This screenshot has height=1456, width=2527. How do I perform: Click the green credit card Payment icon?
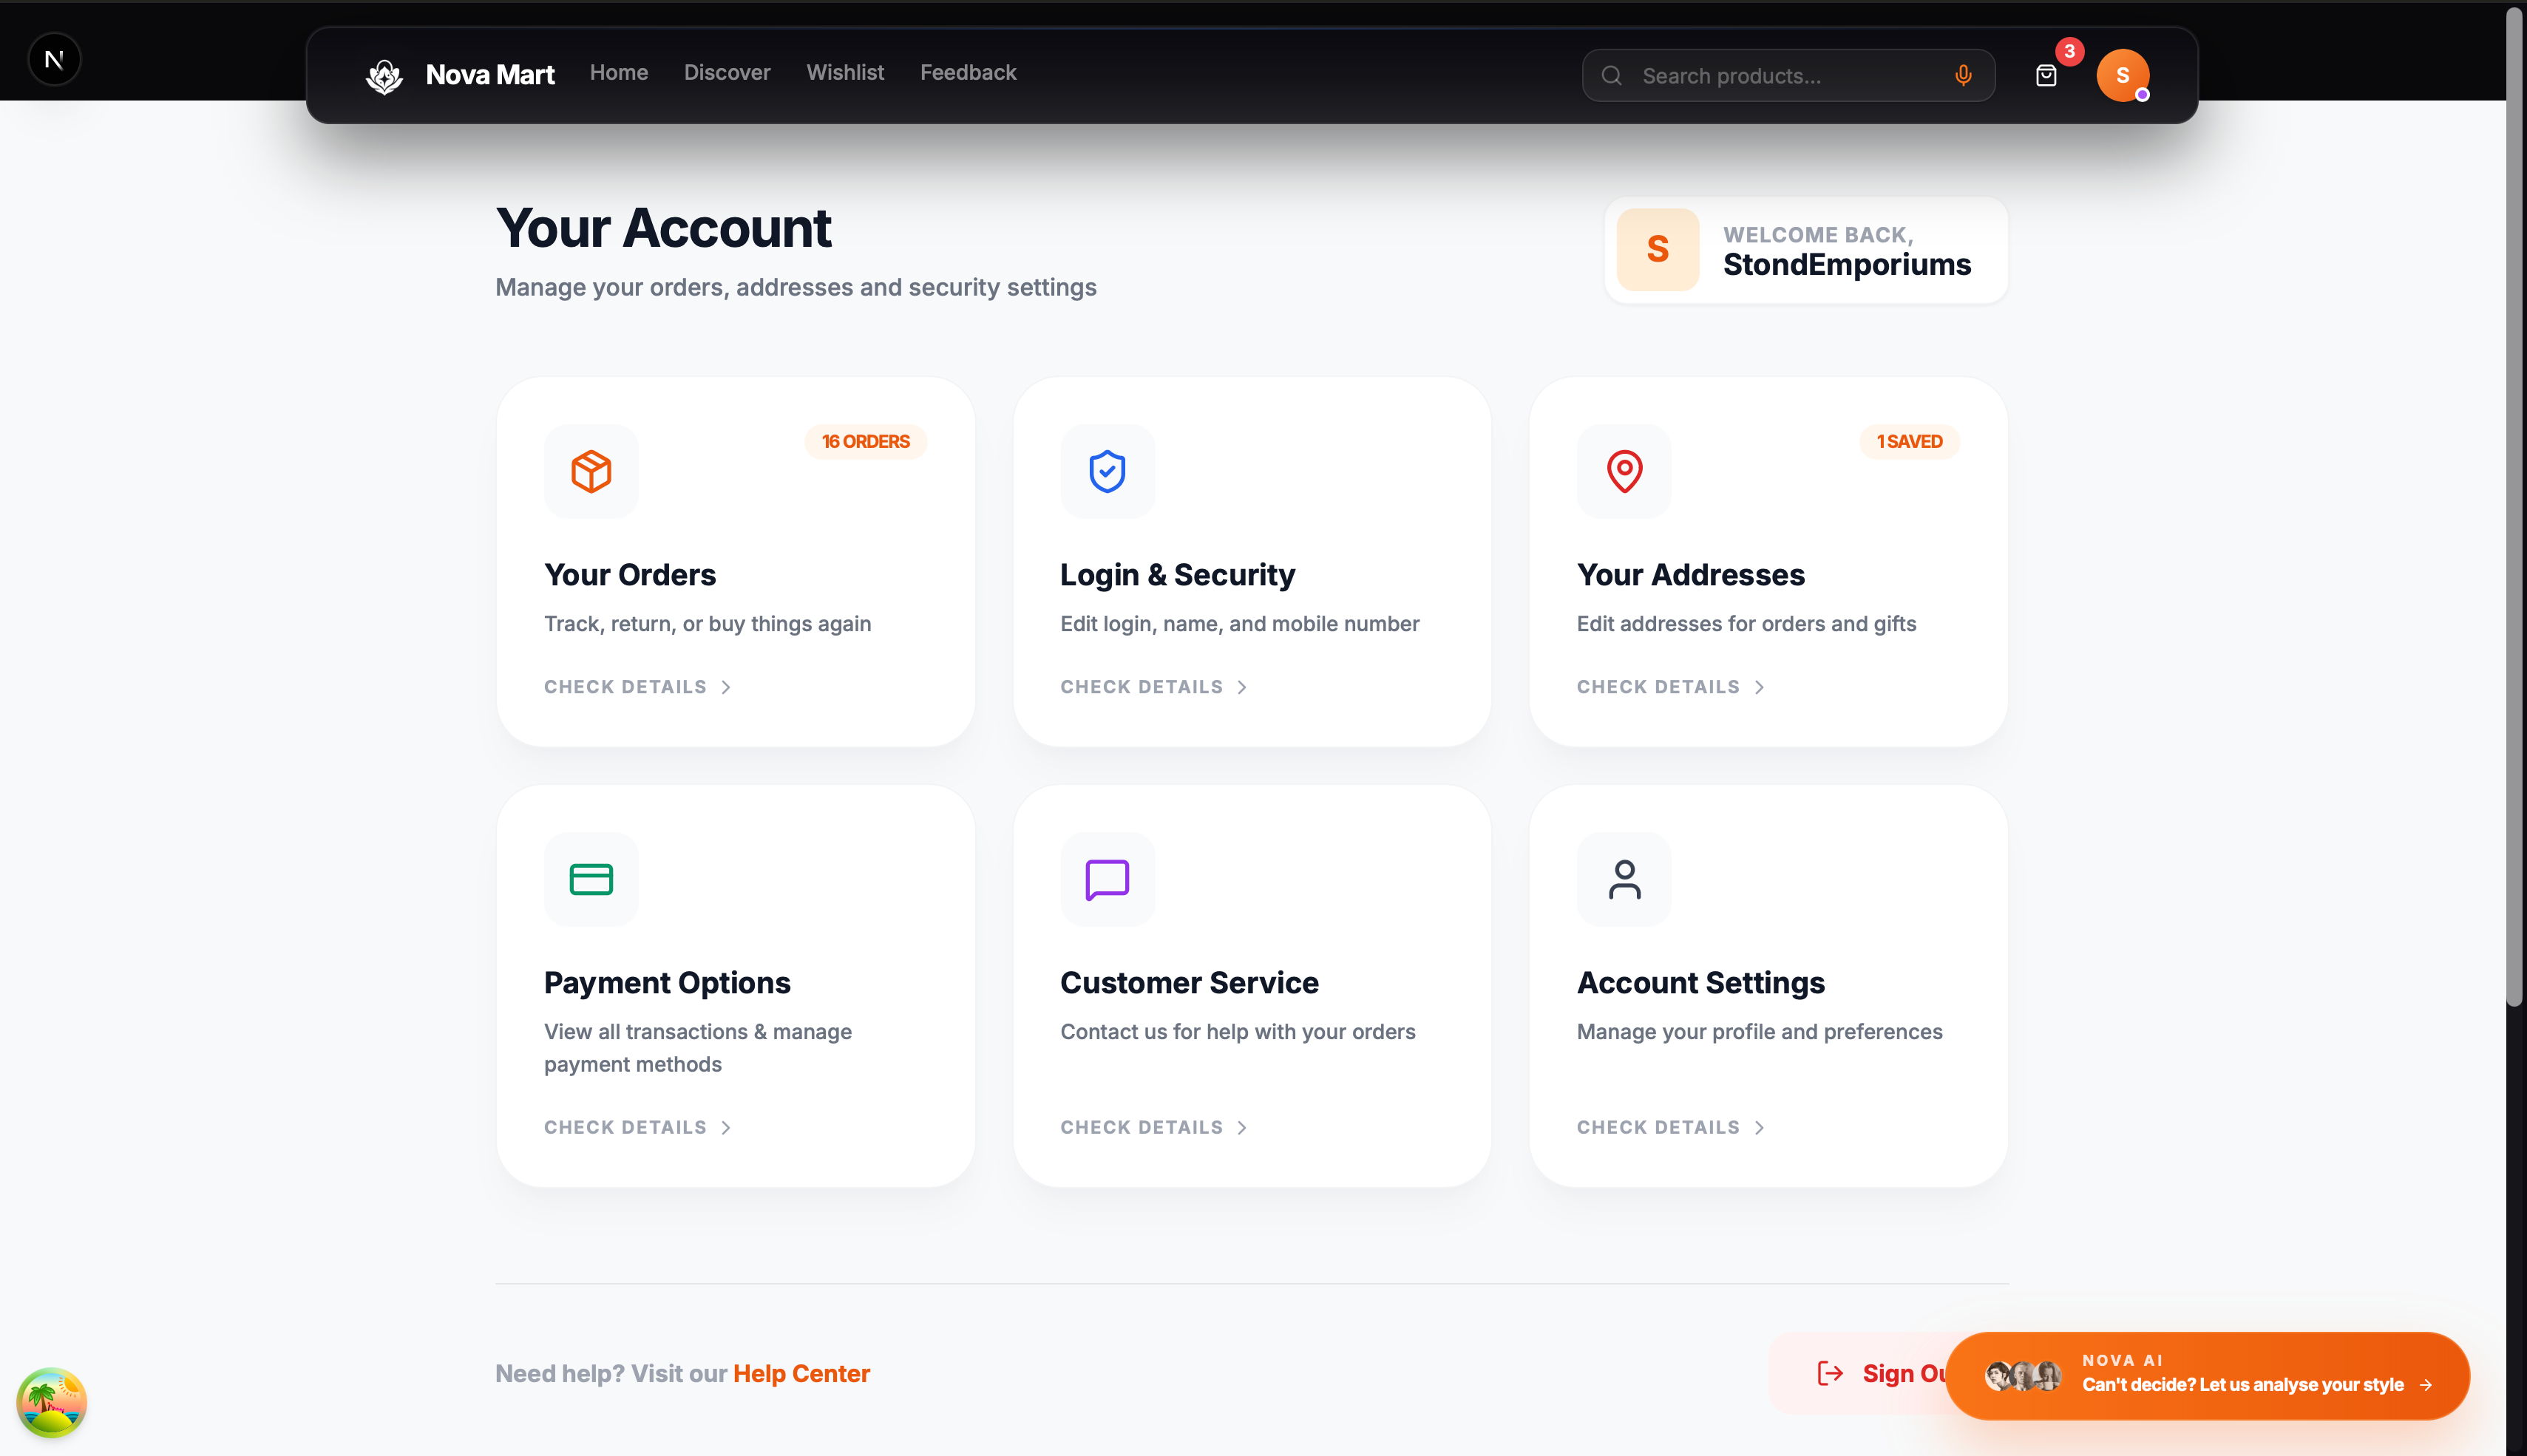(591, 879)
